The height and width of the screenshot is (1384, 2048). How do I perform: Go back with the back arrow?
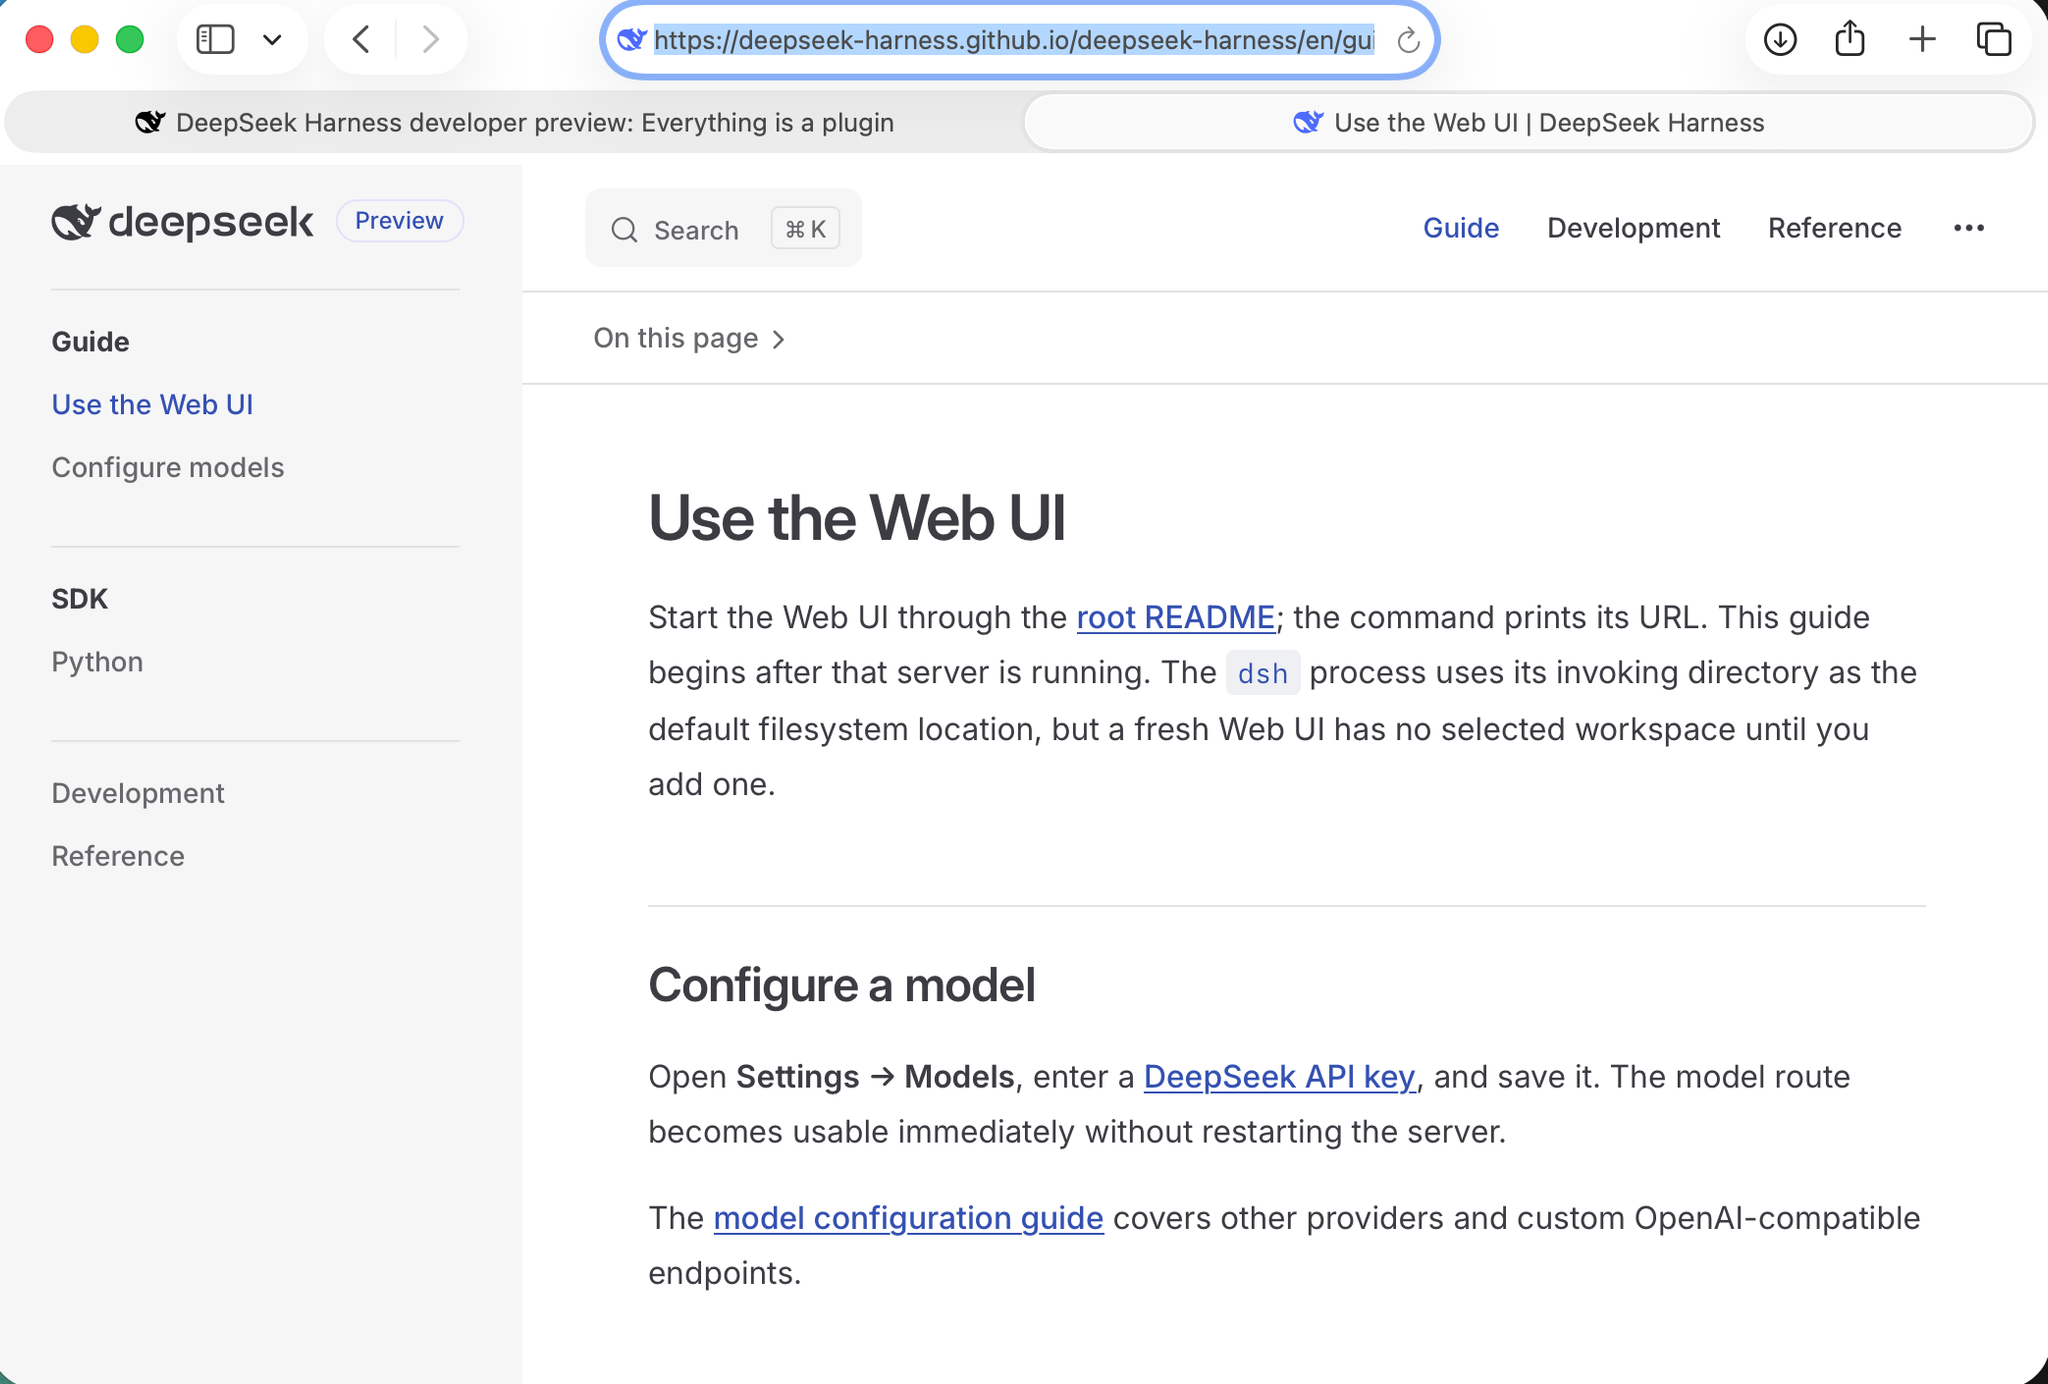point(361,40)
